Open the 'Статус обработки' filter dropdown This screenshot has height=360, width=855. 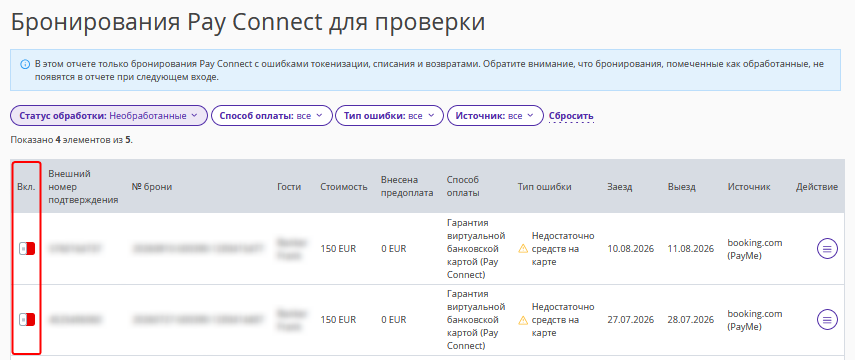[x=109, y=116]
